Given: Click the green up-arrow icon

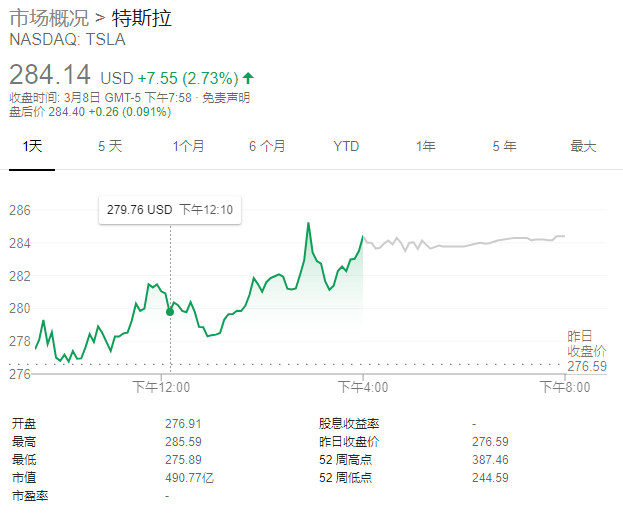Looking at the screenshot, I should pyautogui.click(x=248, y=78).
